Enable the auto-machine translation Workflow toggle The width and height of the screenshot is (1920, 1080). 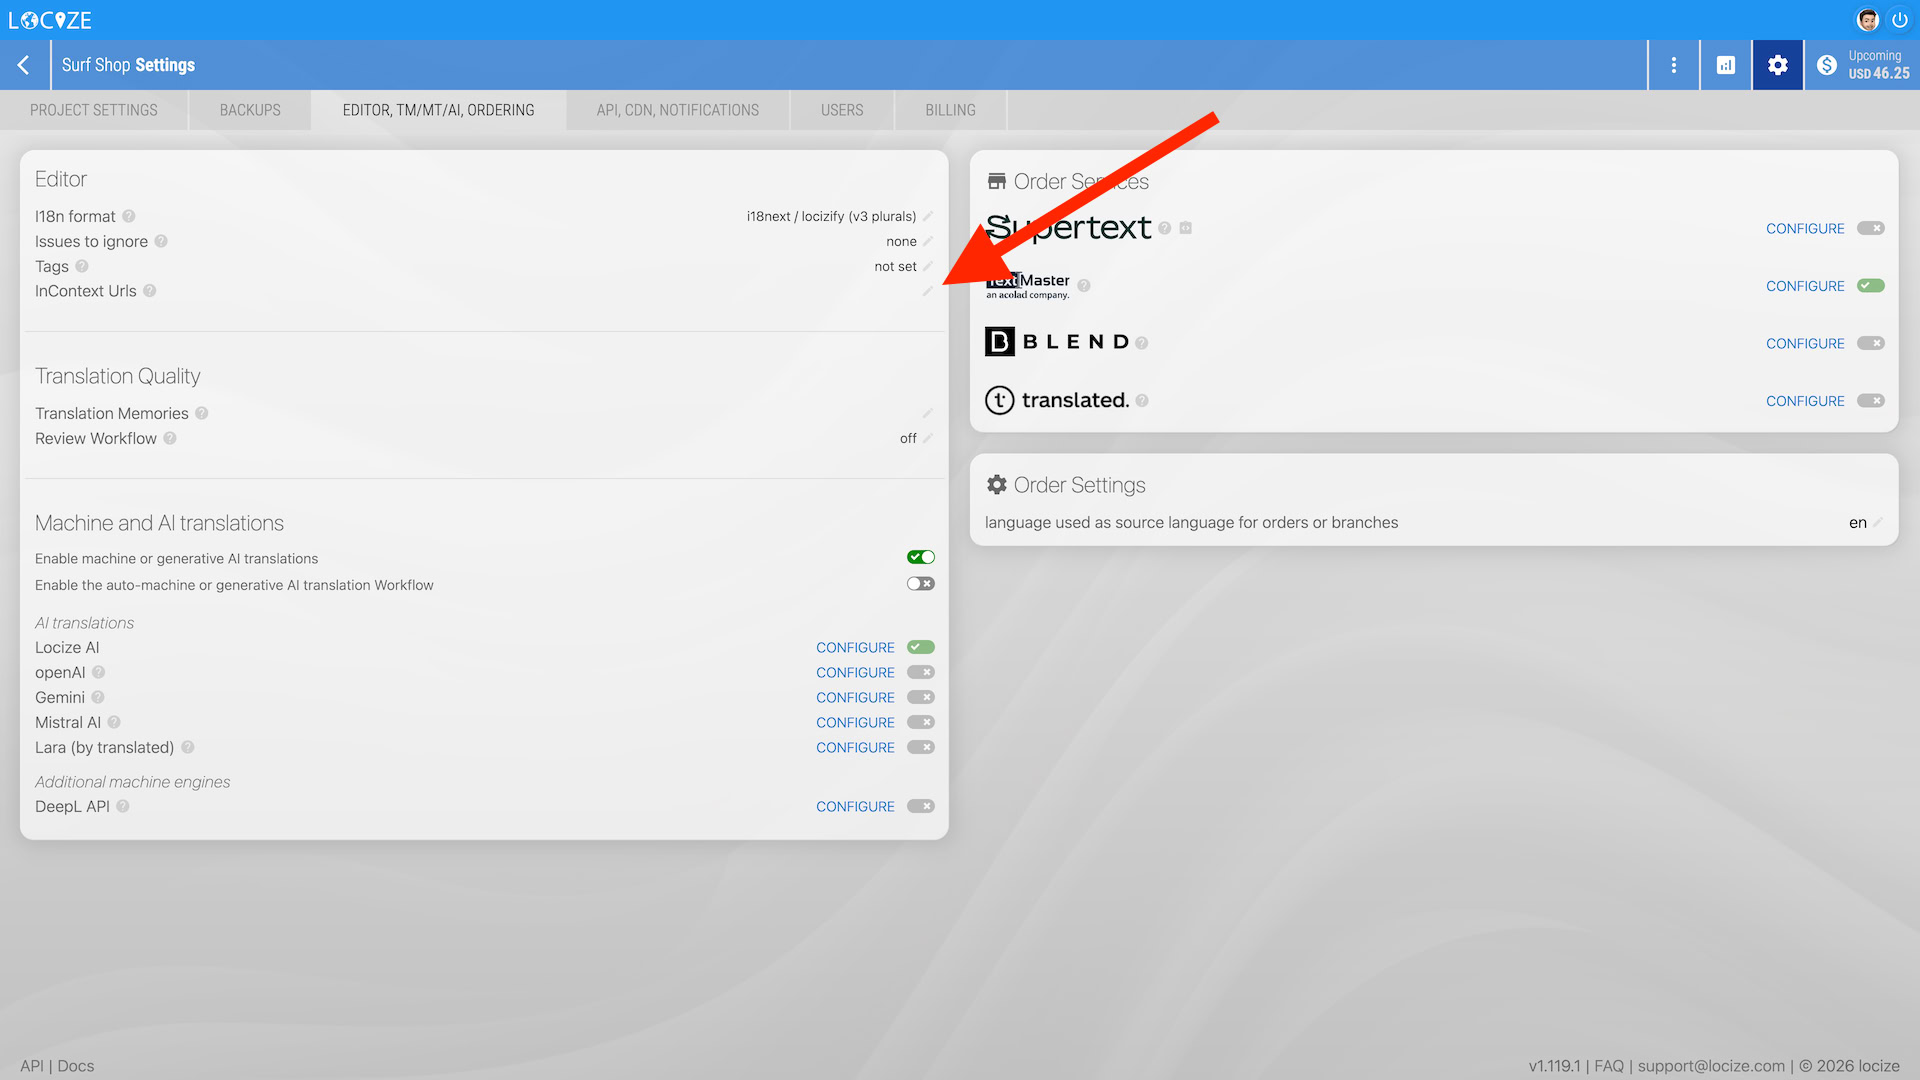click(x=920, y=584)
